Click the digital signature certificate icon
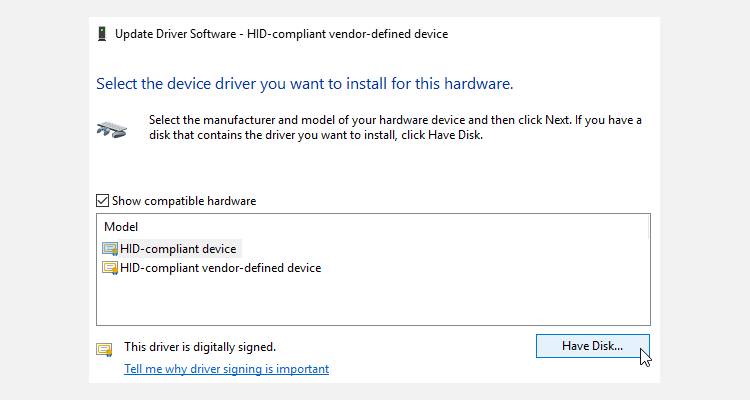 pyautogui.click(x=104, y=349)
